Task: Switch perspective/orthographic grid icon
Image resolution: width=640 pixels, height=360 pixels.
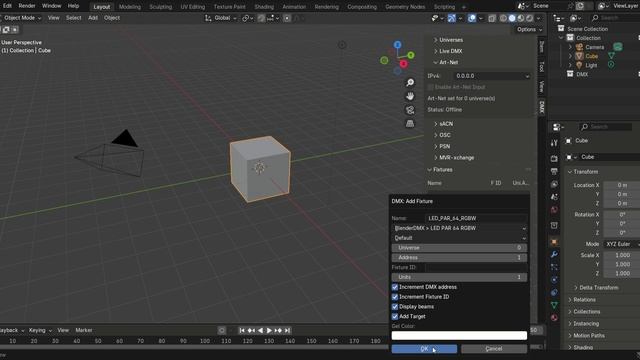Action: click(410, 123)
